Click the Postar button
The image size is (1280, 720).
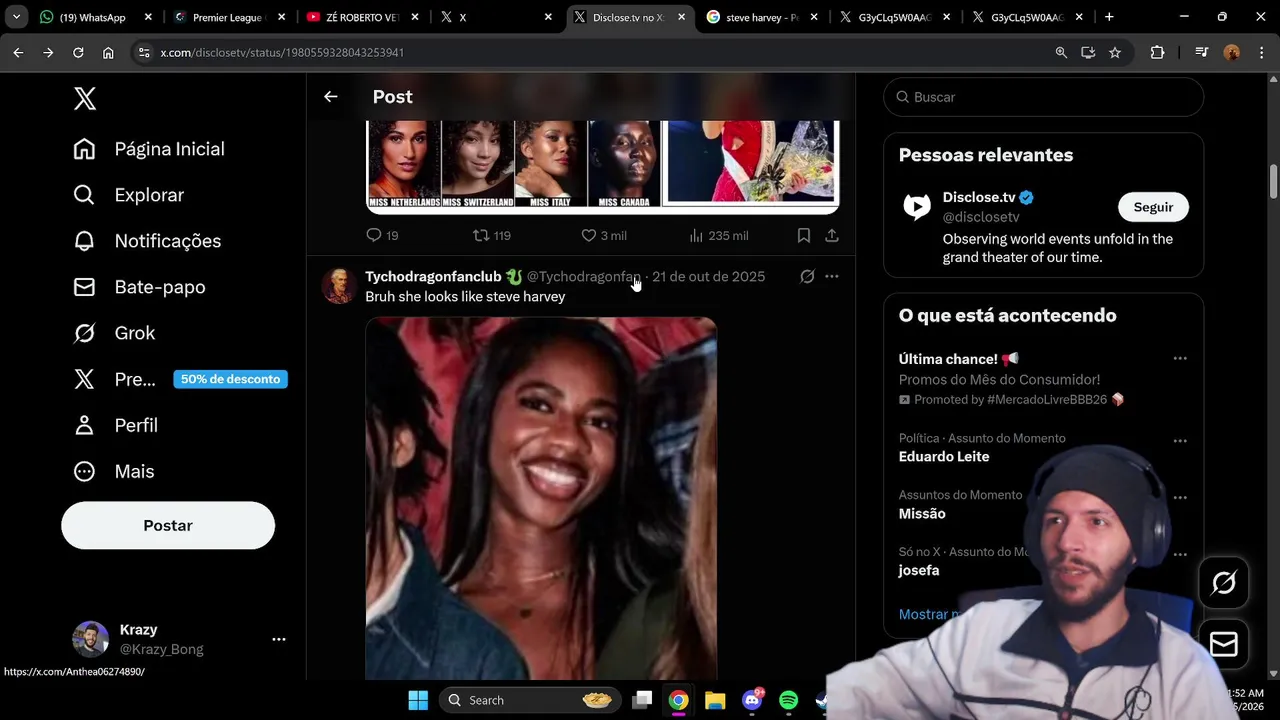coord(168,525)
